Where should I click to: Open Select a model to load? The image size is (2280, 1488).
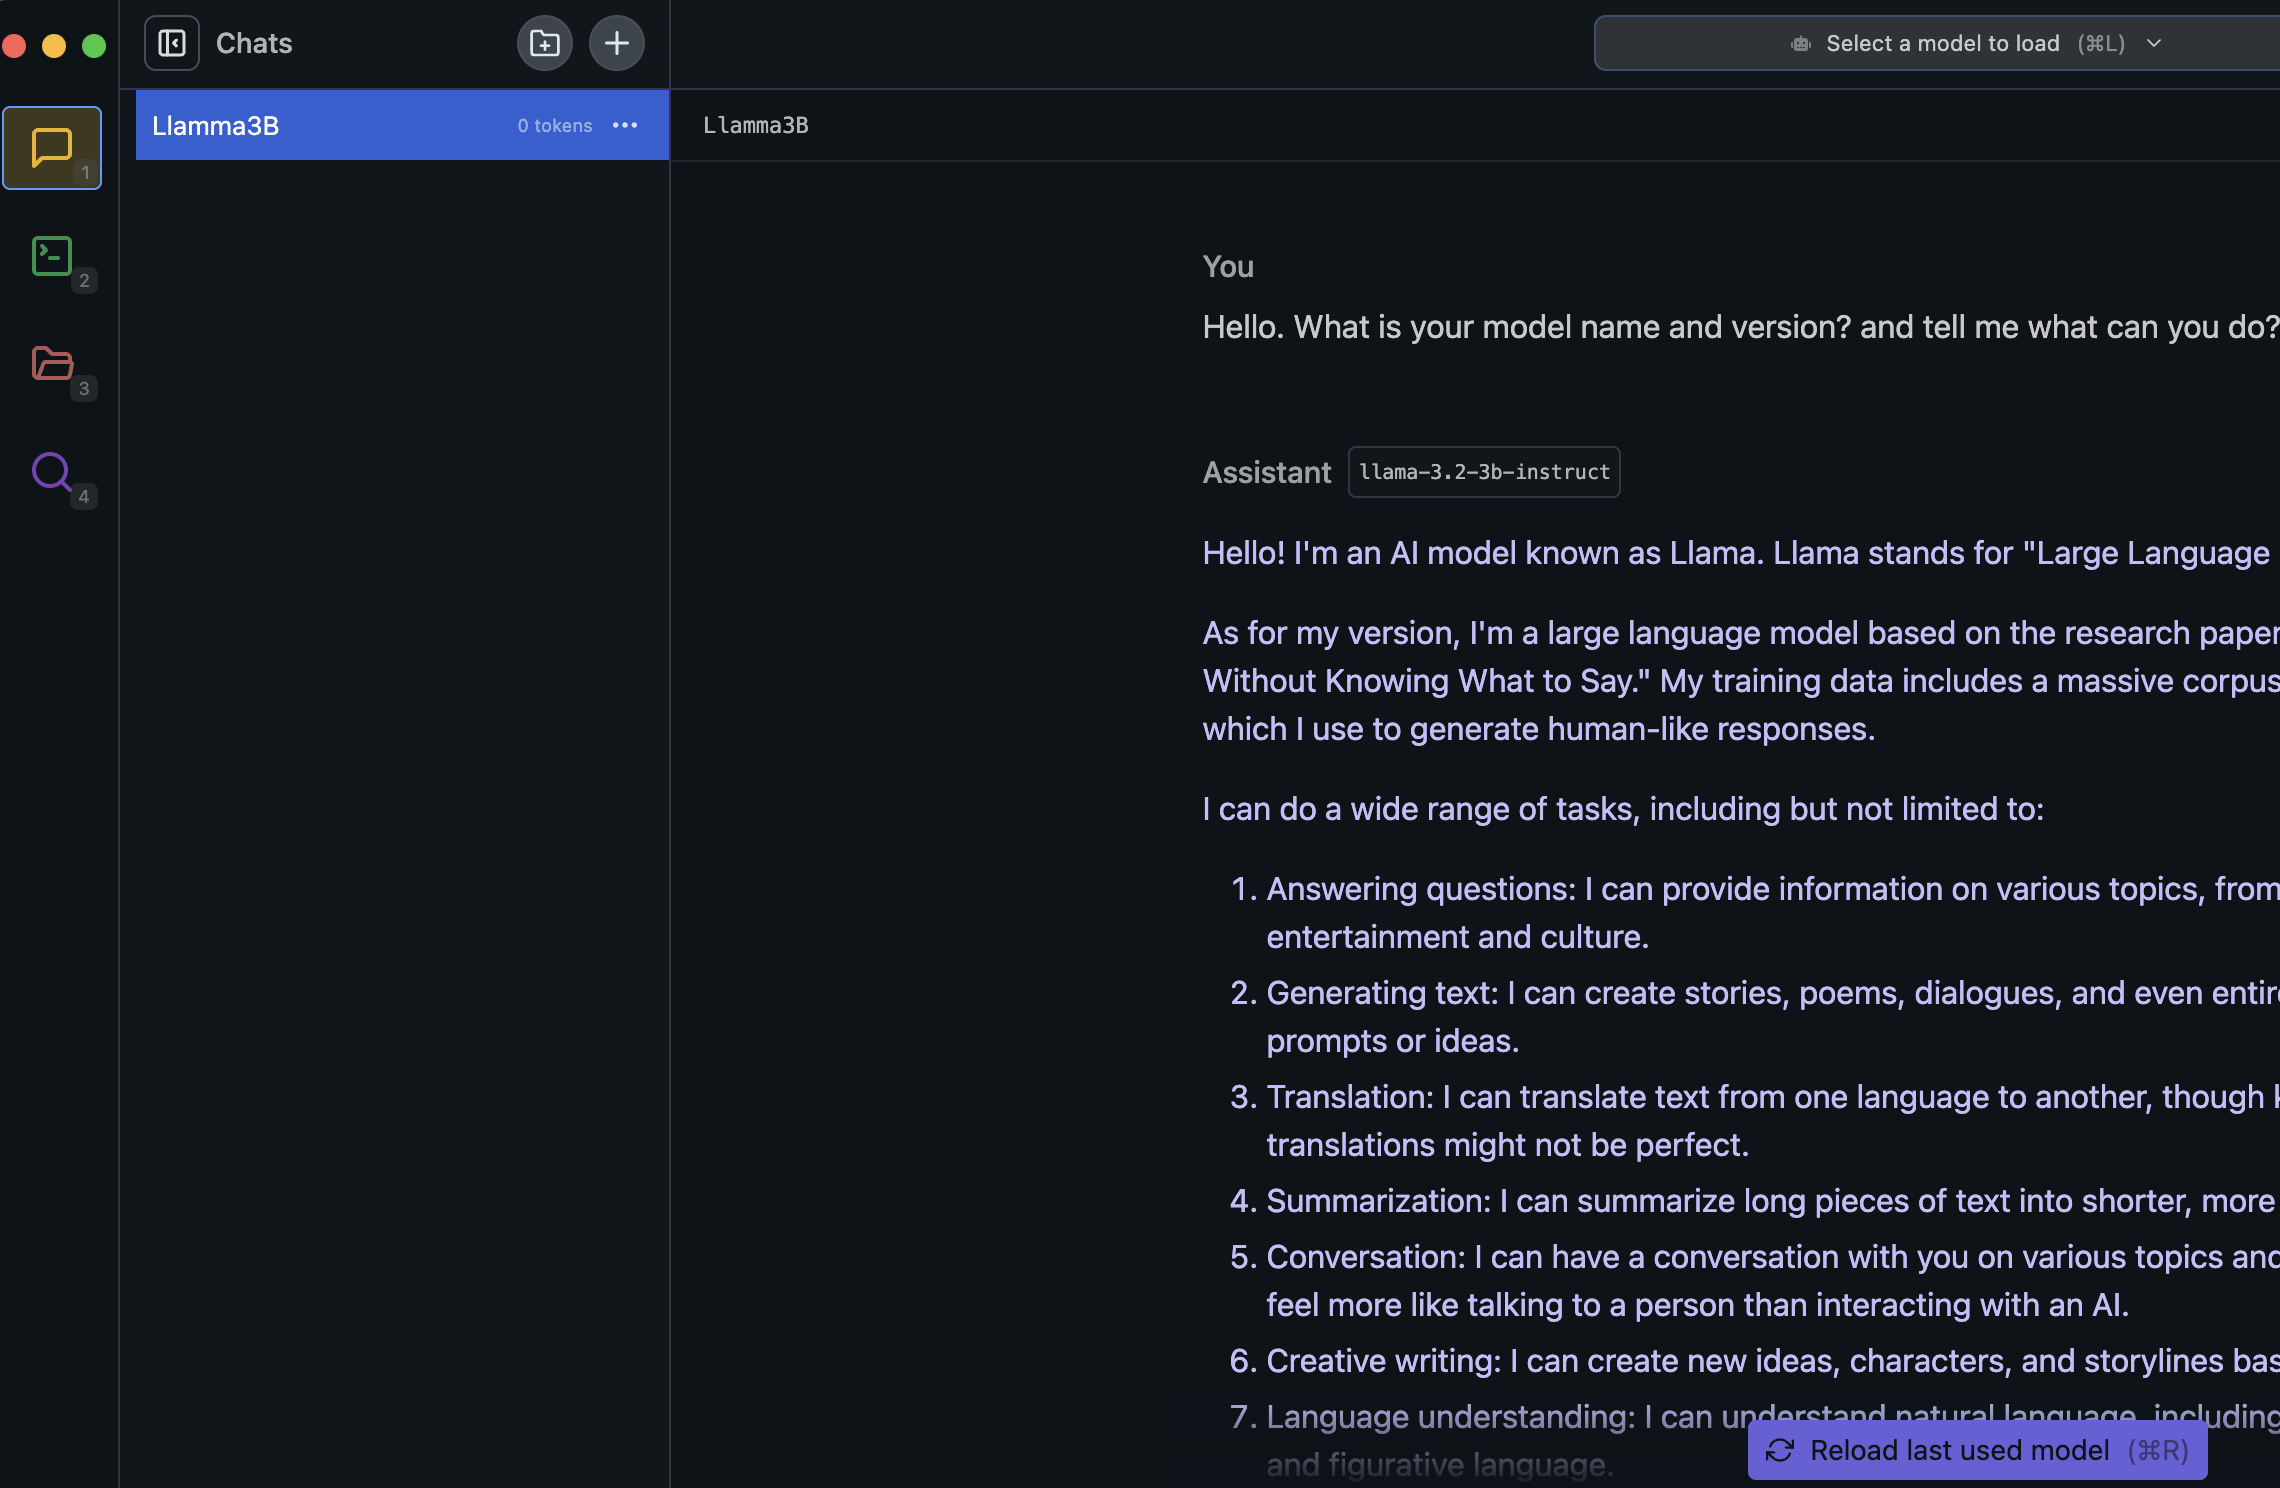coord(1942,43)
